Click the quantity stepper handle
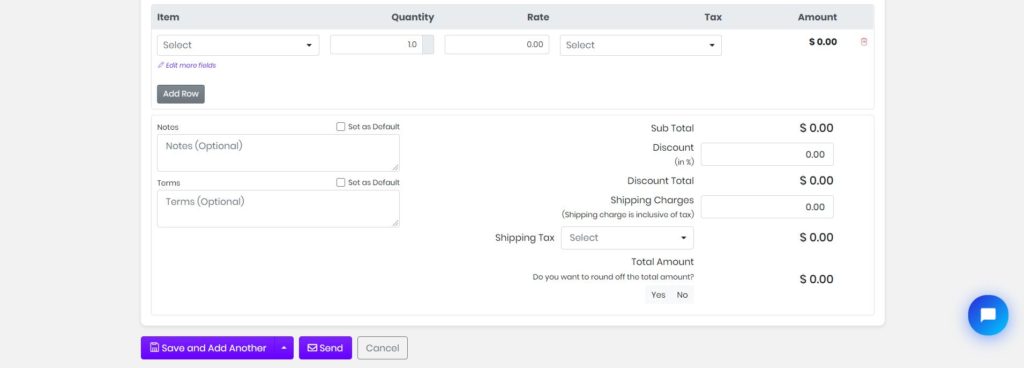This screenshot has width=1024, height=368. (428, 45)
